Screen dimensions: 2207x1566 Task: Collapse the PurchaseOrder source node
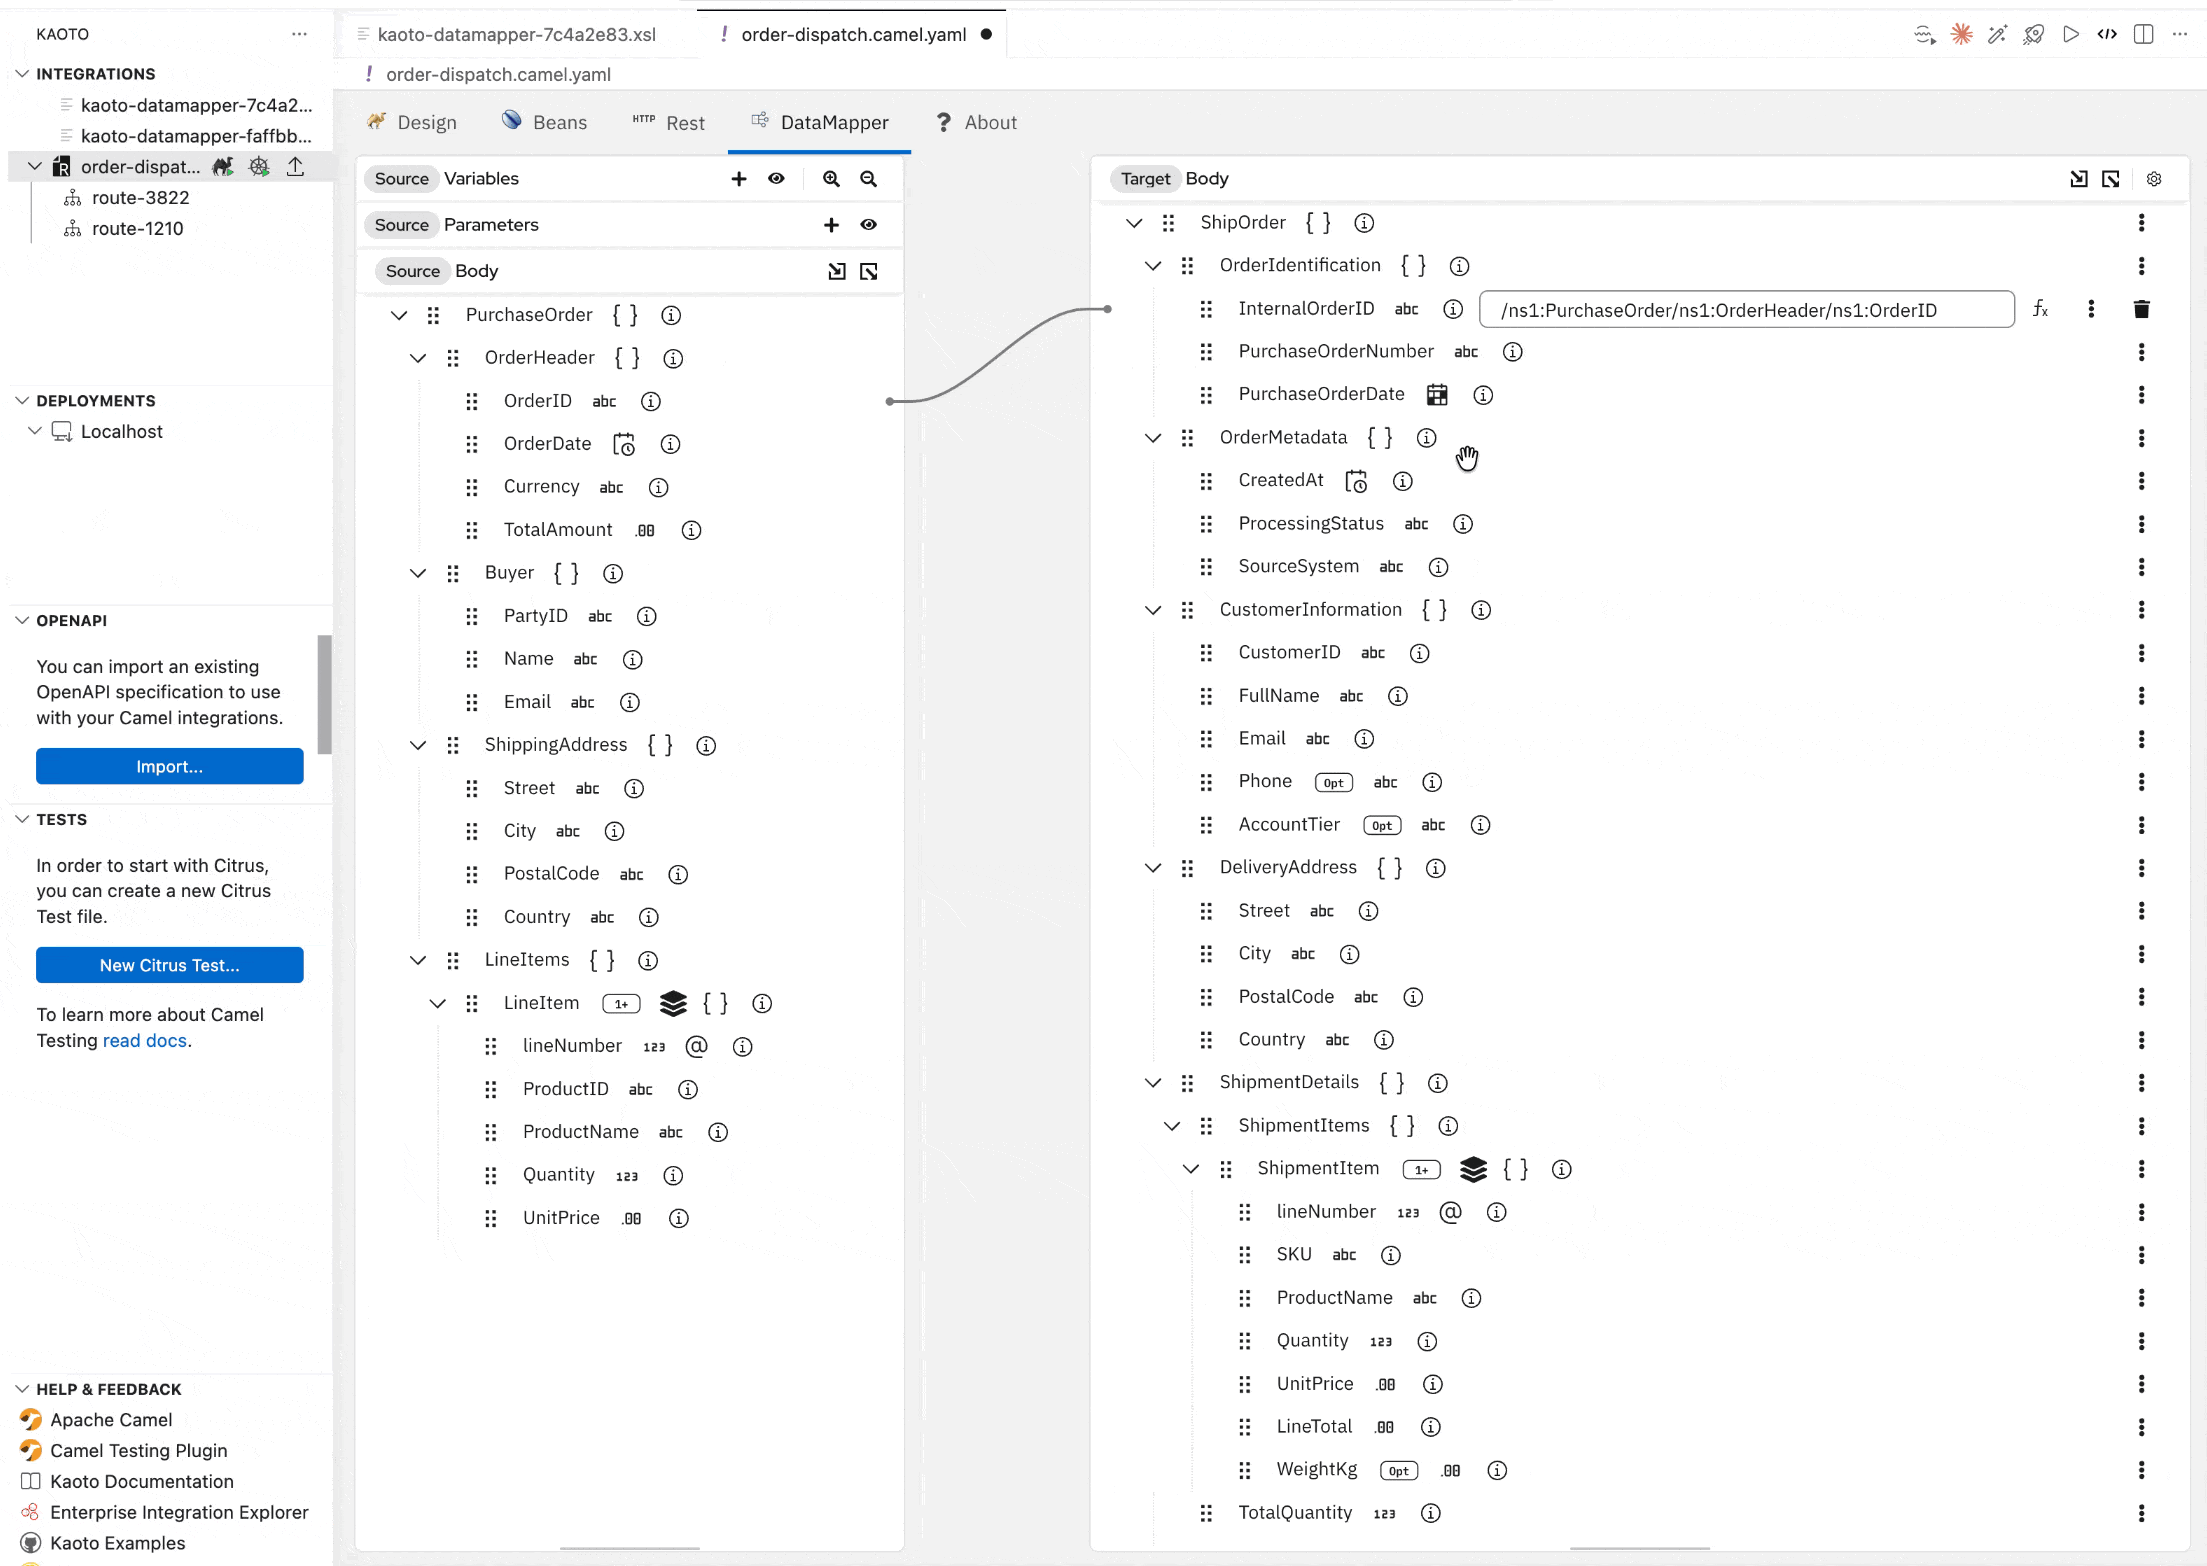click(x=399, y=315)
